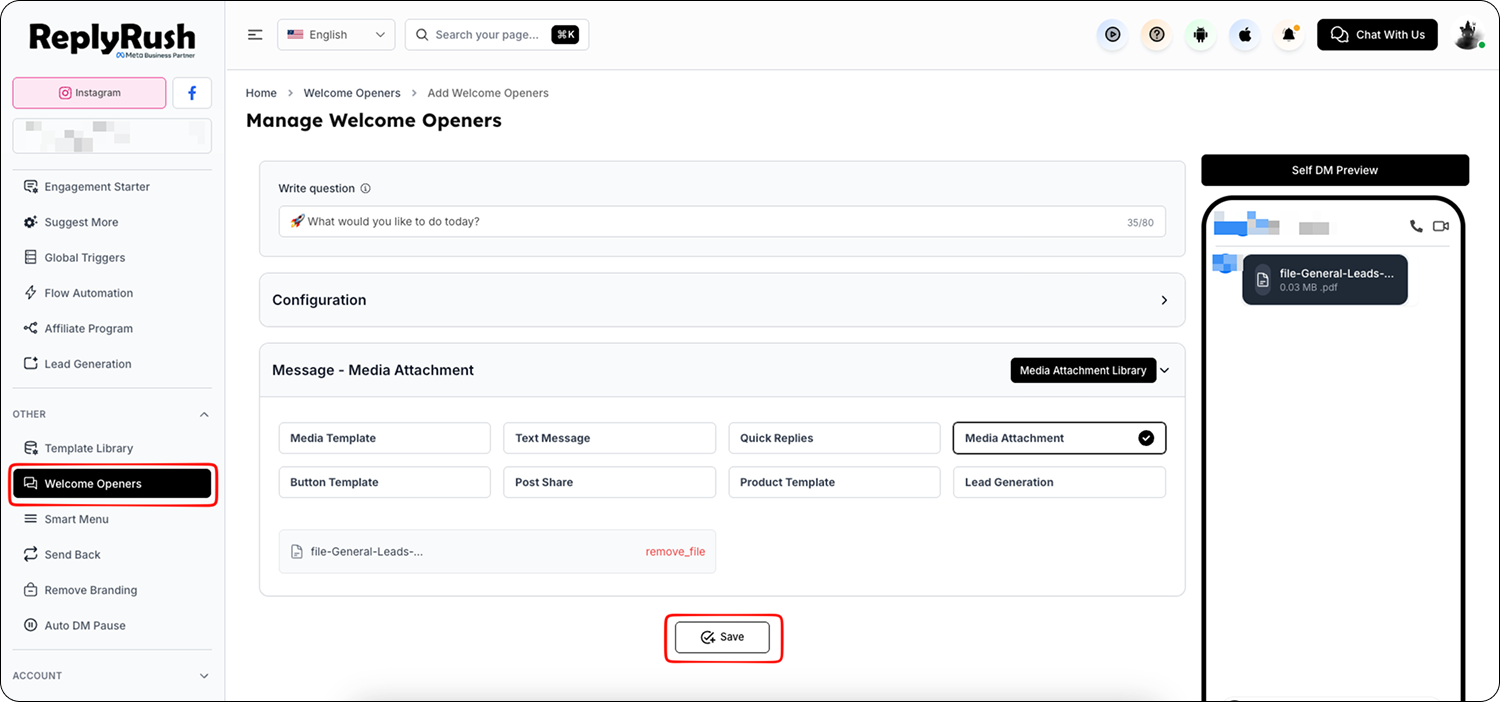Collapse Message - Media Attachment chevron
This screenshot has height=702, width=1500.
tap(1164, 370)
